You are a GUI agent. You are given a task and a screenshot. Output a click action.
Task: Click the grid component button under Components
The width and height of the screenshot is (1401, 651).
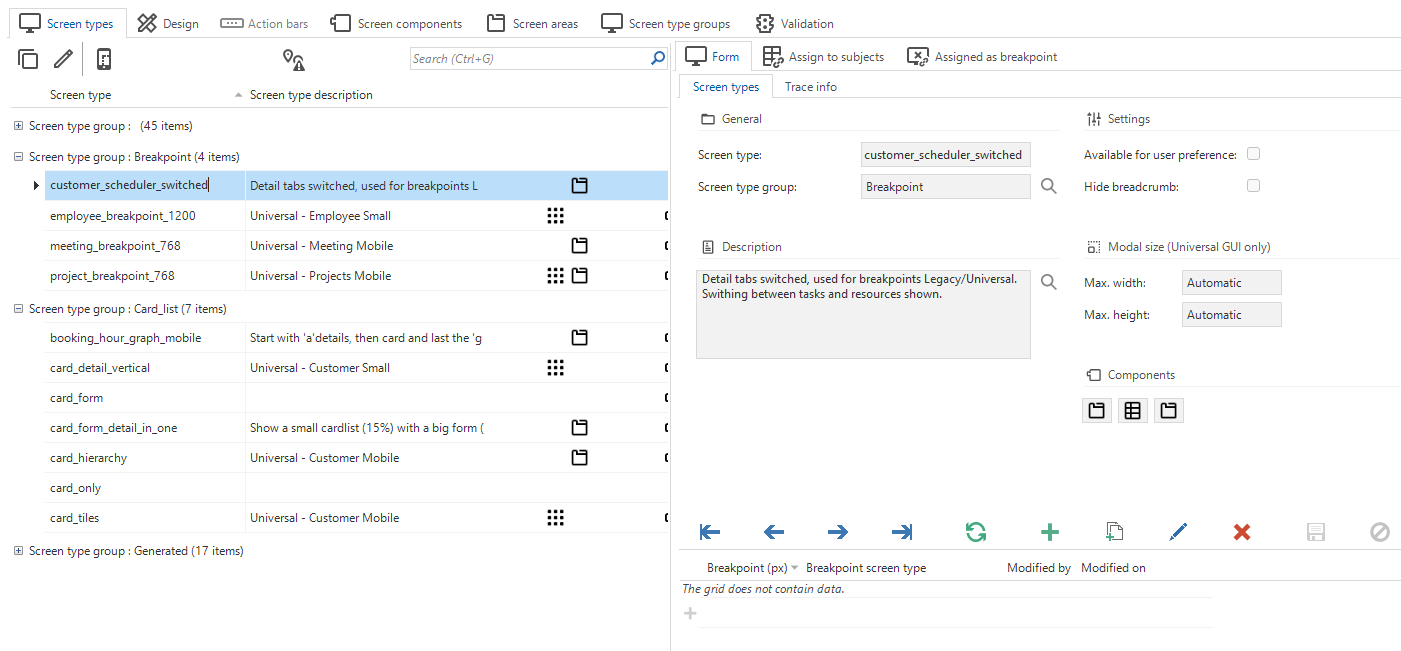[x=1132, y=410]
